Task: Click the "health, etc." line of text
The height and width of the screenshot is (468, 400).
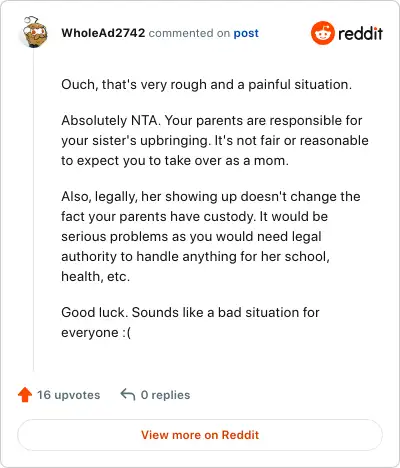Action: (x=95, y=276)
